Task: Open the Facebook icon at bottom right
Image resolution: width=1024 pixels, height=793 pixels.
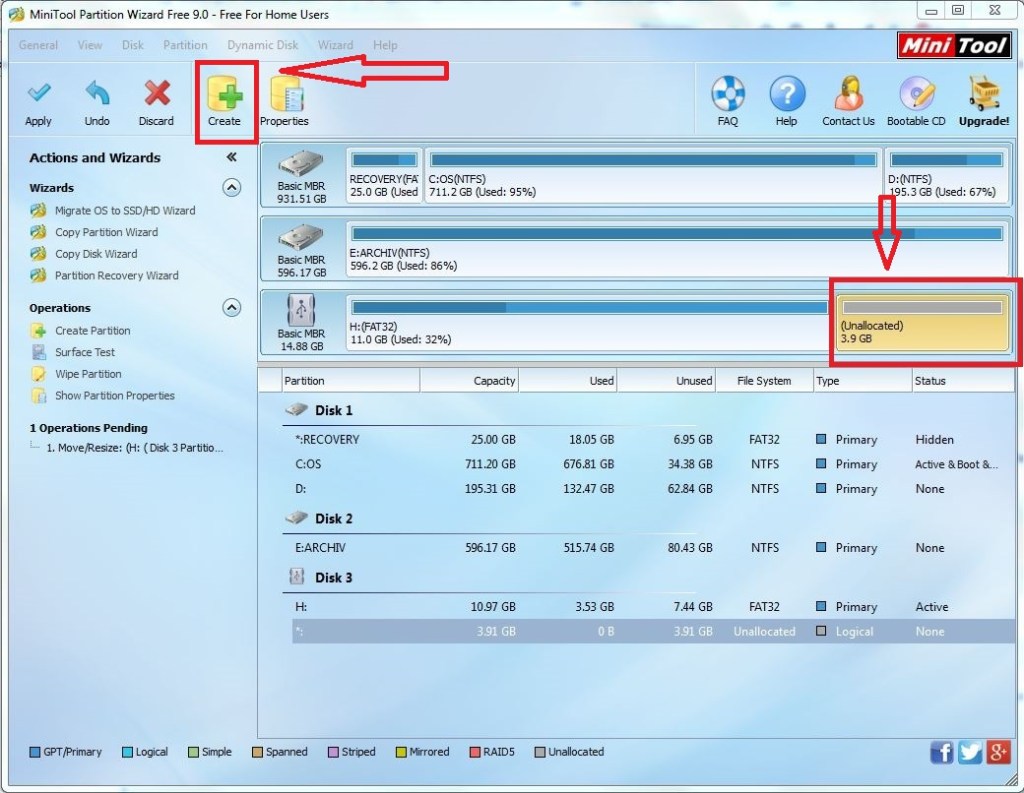Action: click(x=941, y=753)
